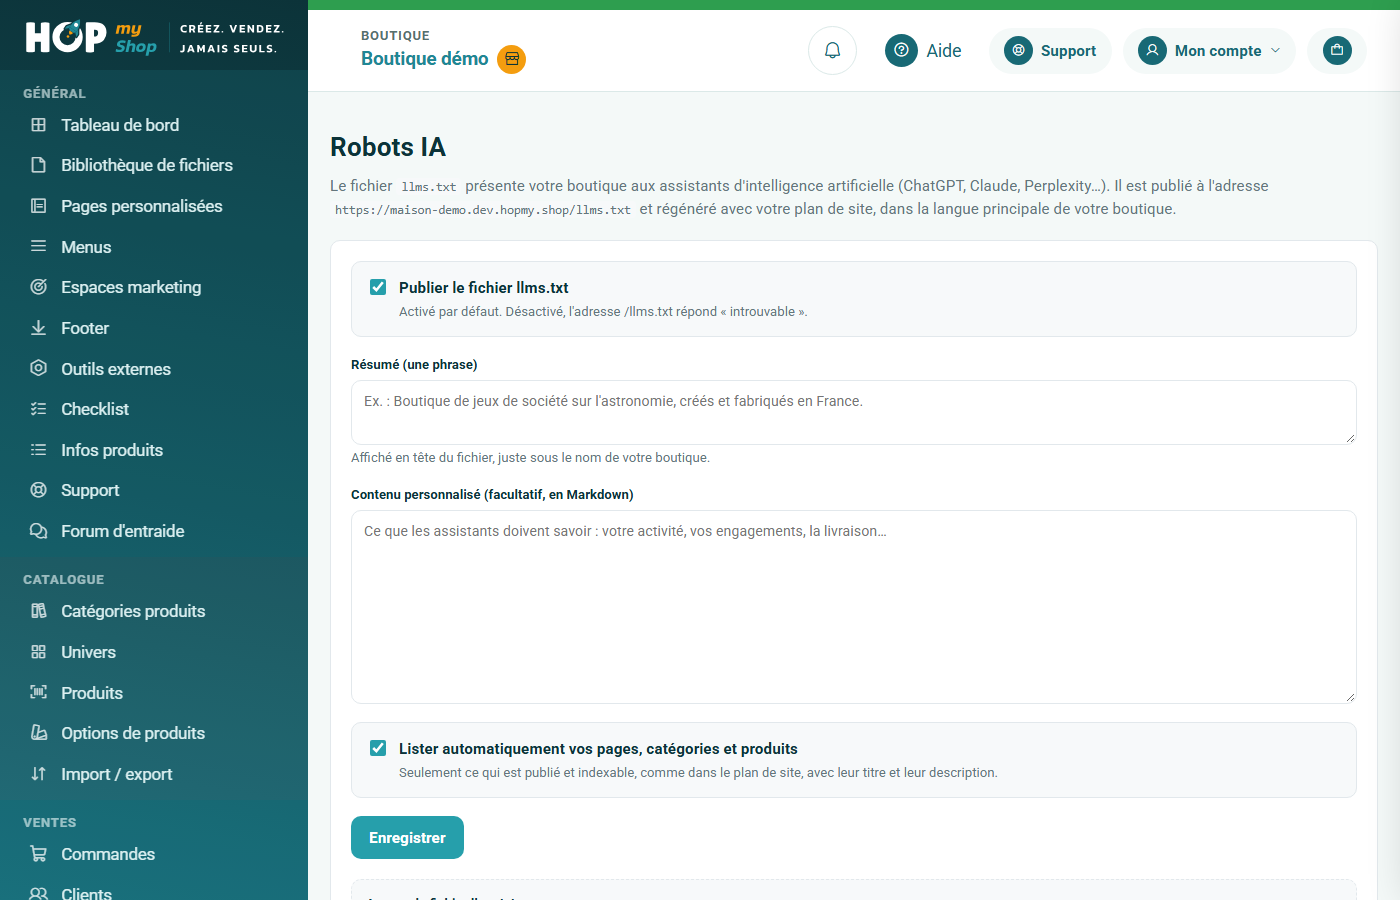
Task: Click the Aide link in header
Action: 944,51
